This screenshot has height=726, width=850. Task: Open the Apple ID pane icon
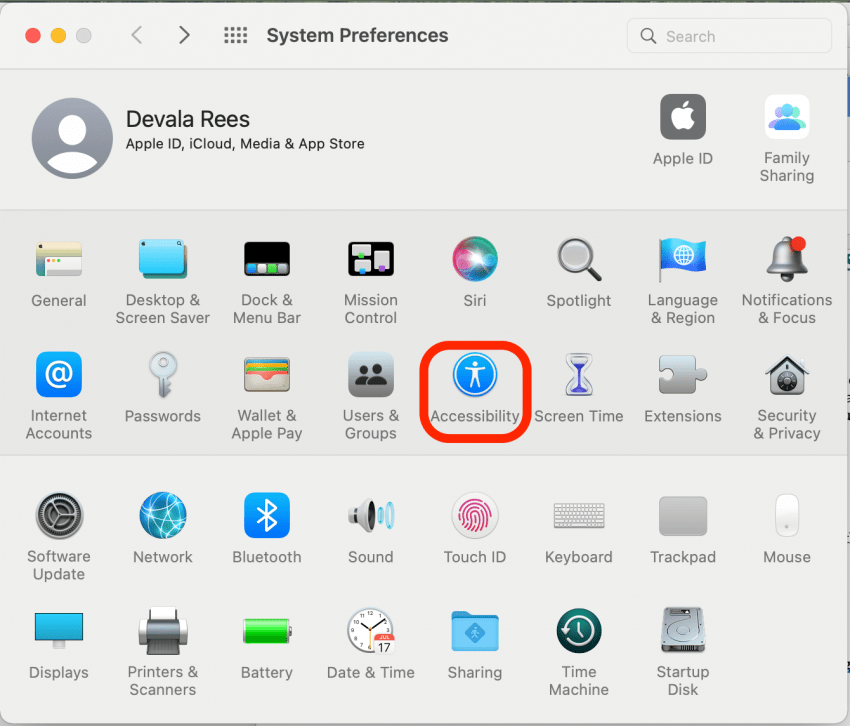pyautogui.click(x=682, y=117)
